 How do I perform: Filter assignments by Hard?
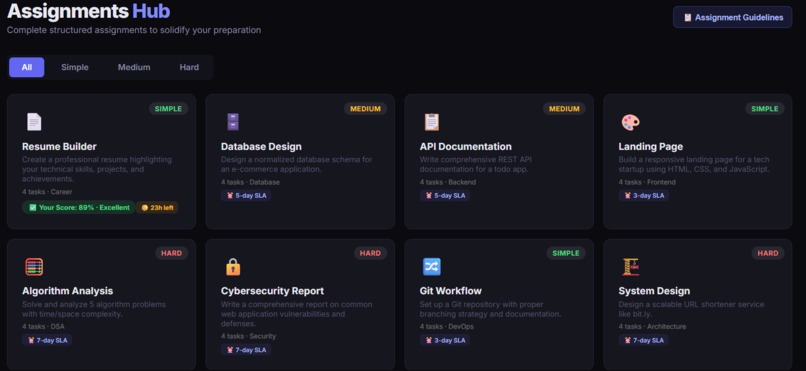click(189, 67)
